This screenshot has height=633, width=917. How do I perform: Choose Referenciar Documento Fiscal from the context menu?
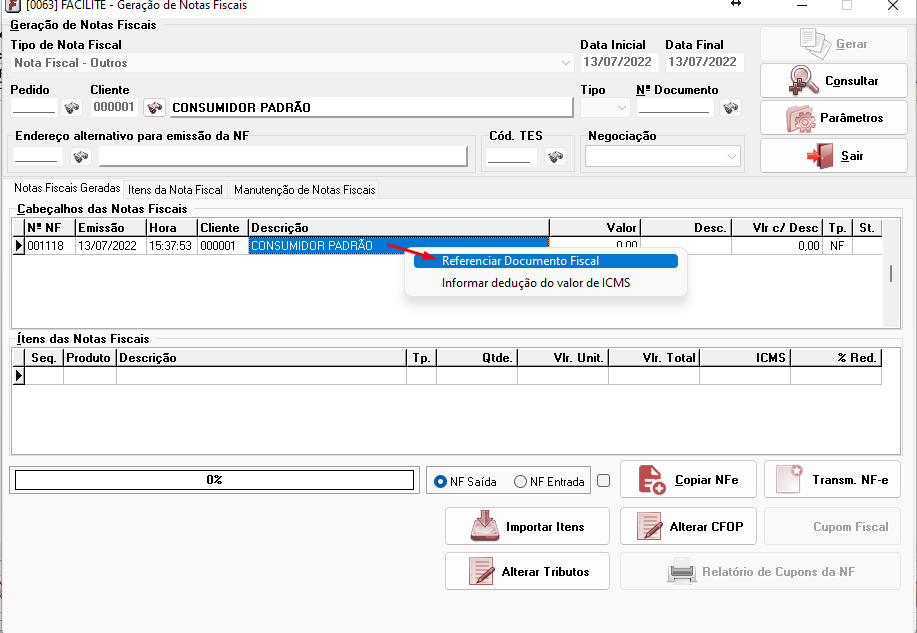coord(546,261)
